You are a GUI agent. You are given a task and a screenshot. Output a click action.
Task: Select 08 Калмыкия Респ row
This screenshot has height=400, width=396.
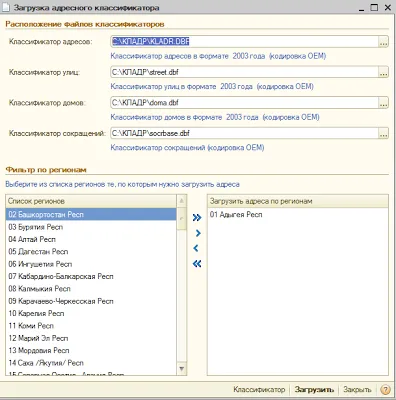tap(91, 289)
